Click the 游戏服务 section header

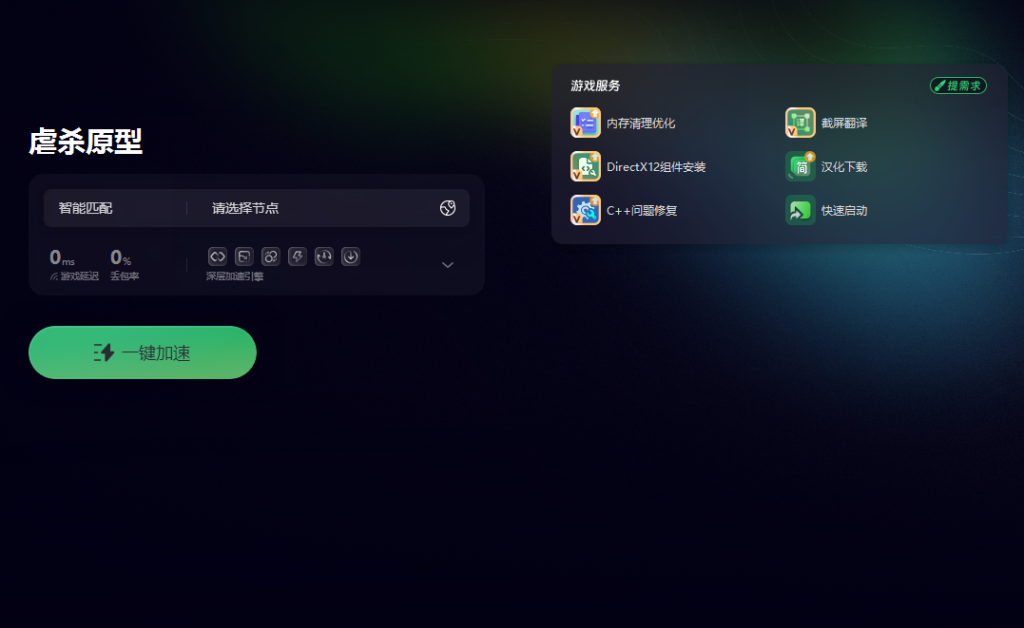pos(595,86)
